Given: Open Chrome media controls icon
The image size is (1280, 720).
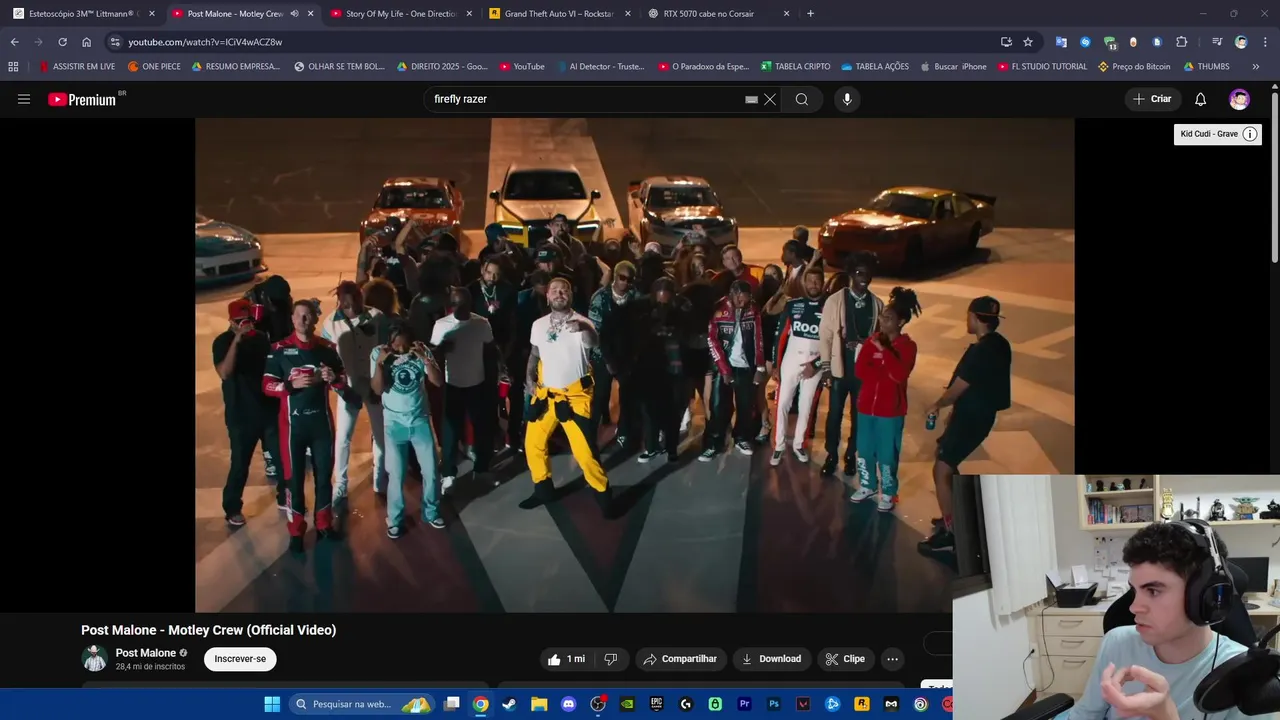Looking at the screenshot, I should [1216, 42].
